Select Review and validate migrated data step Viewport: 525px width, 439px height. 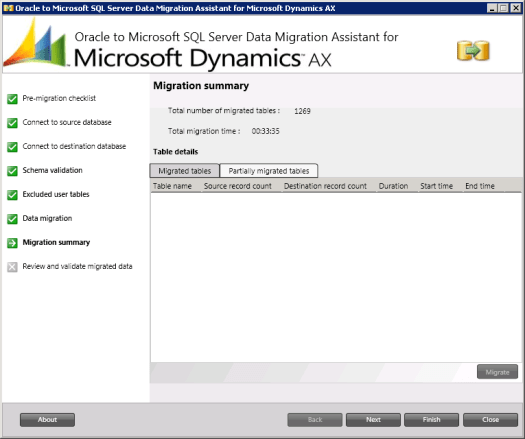77,266
